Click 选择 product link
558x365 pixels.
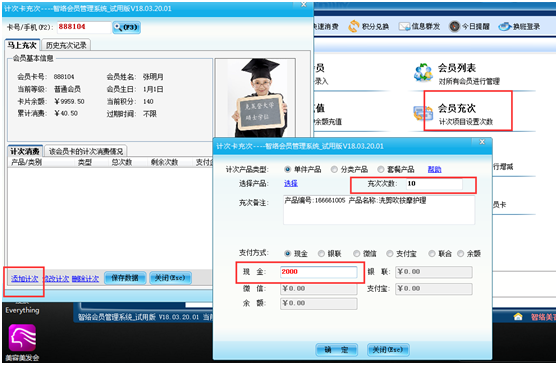coord(291,184)
